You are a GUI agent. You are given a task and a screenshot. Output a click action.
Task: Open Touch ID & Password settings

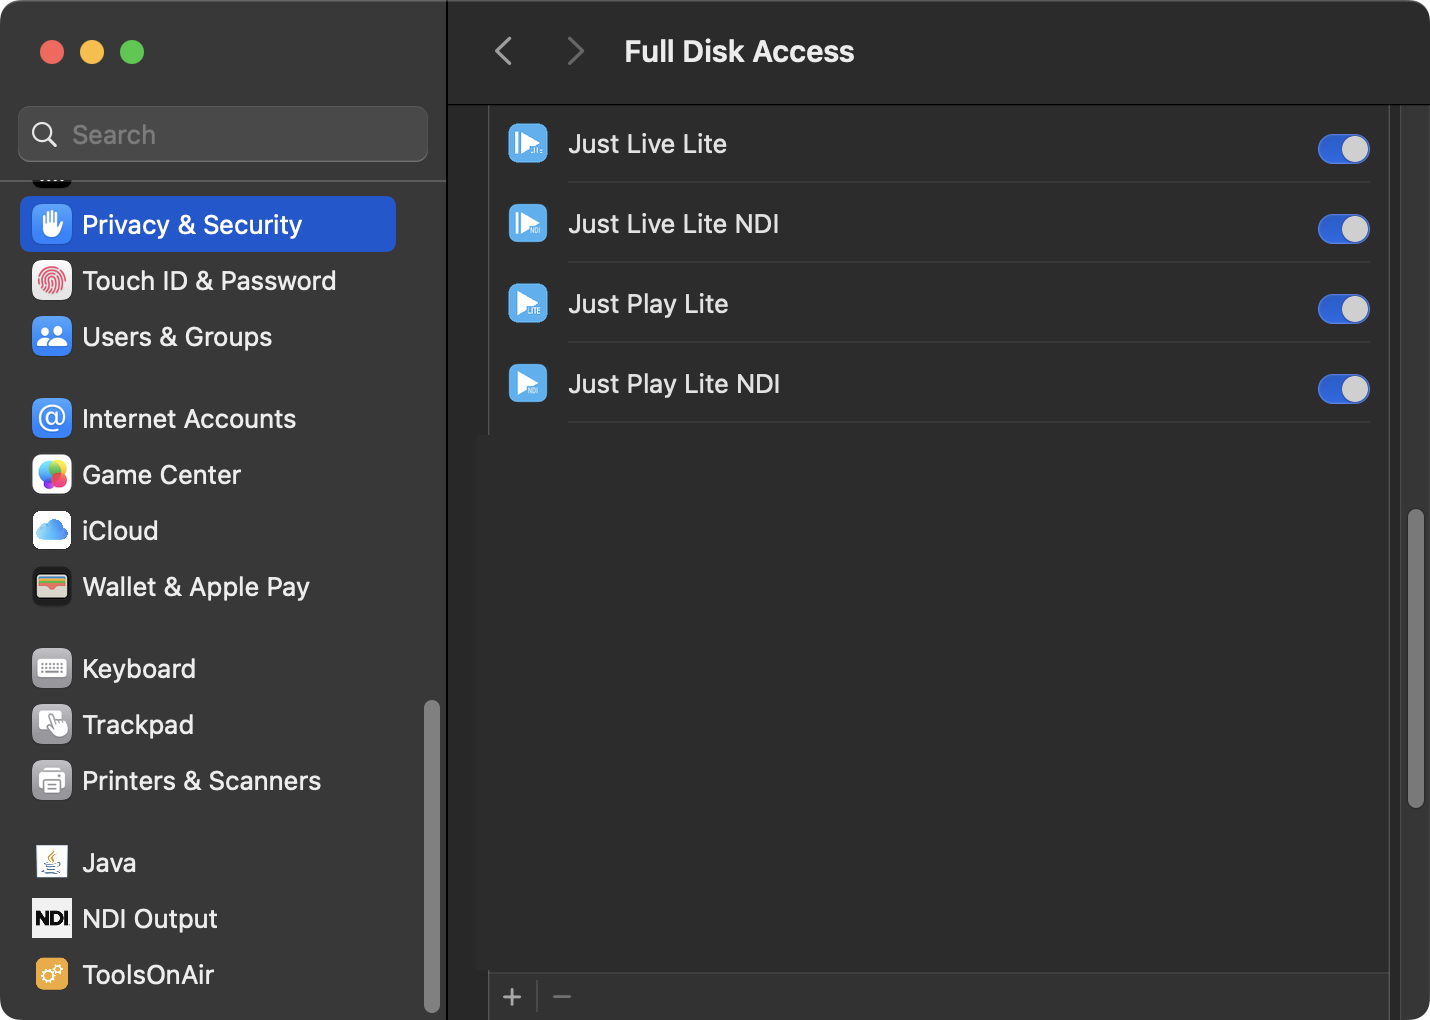point(208,280)
